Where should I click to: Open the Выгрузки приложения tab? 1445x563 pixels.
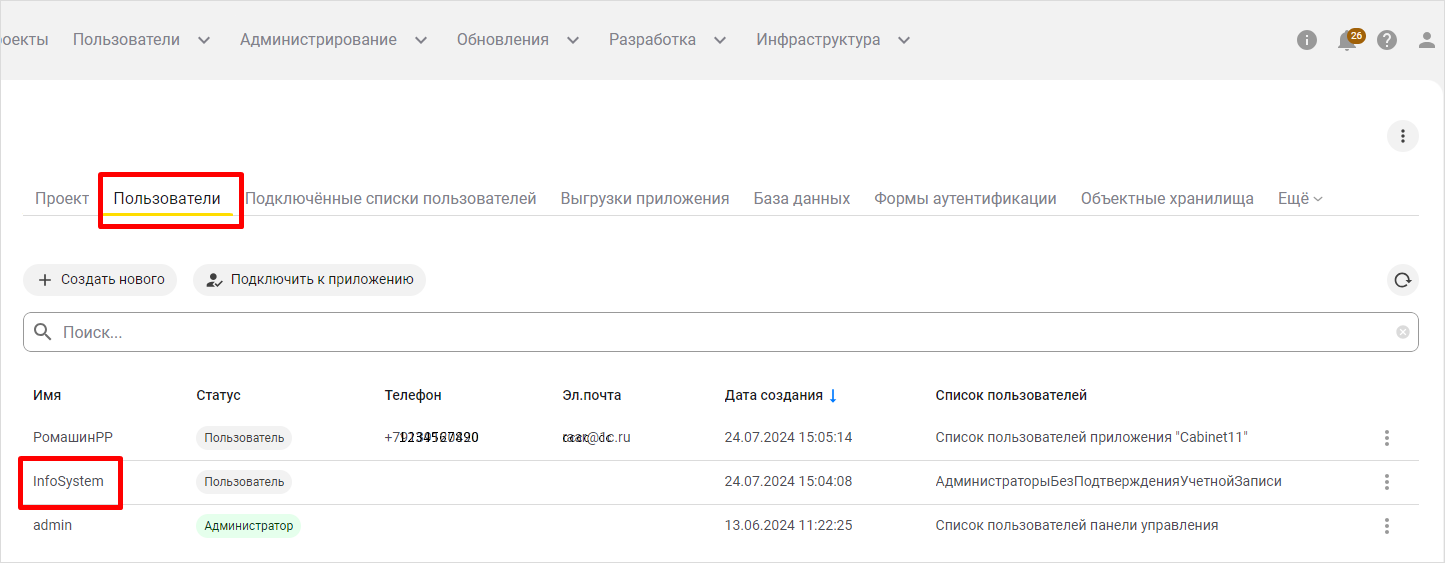coord(645,198)
